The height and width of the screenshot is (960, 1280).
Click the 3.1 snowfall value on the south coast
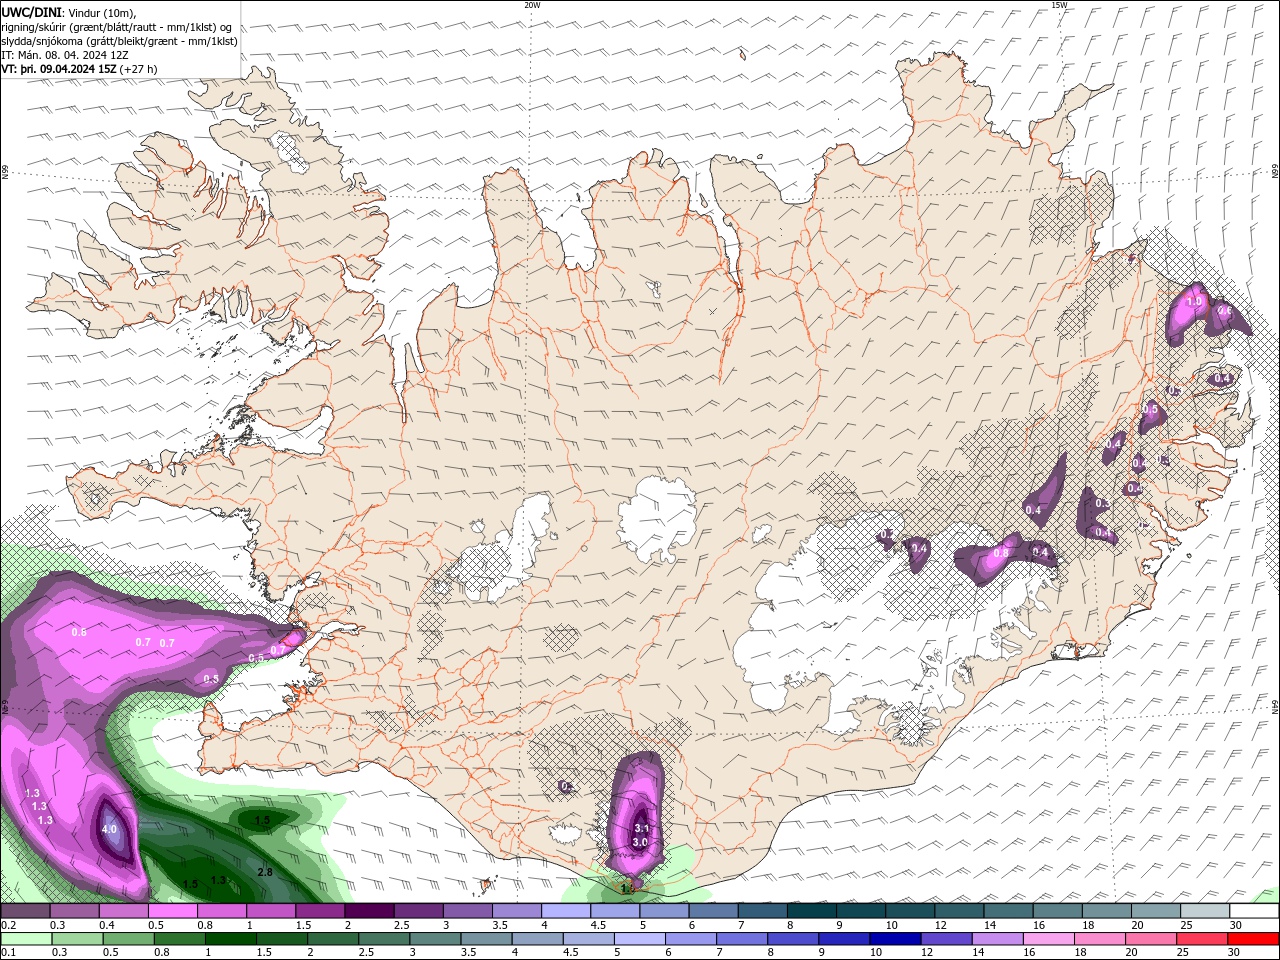(642, 829)
